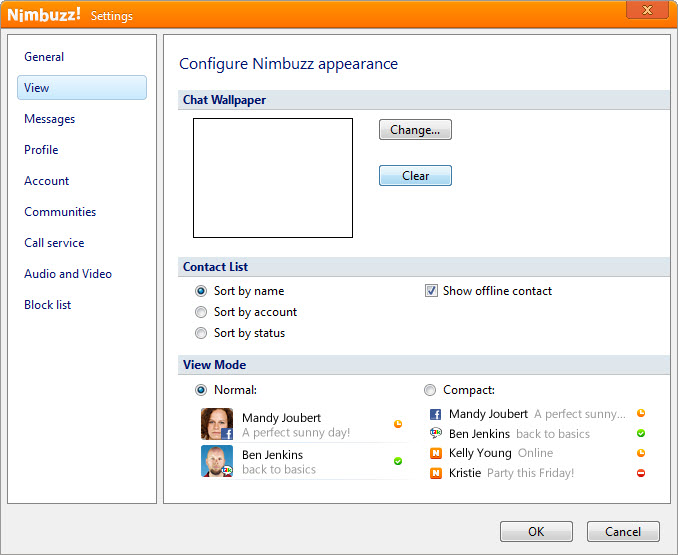Go to the Block list section

(48, 305)
